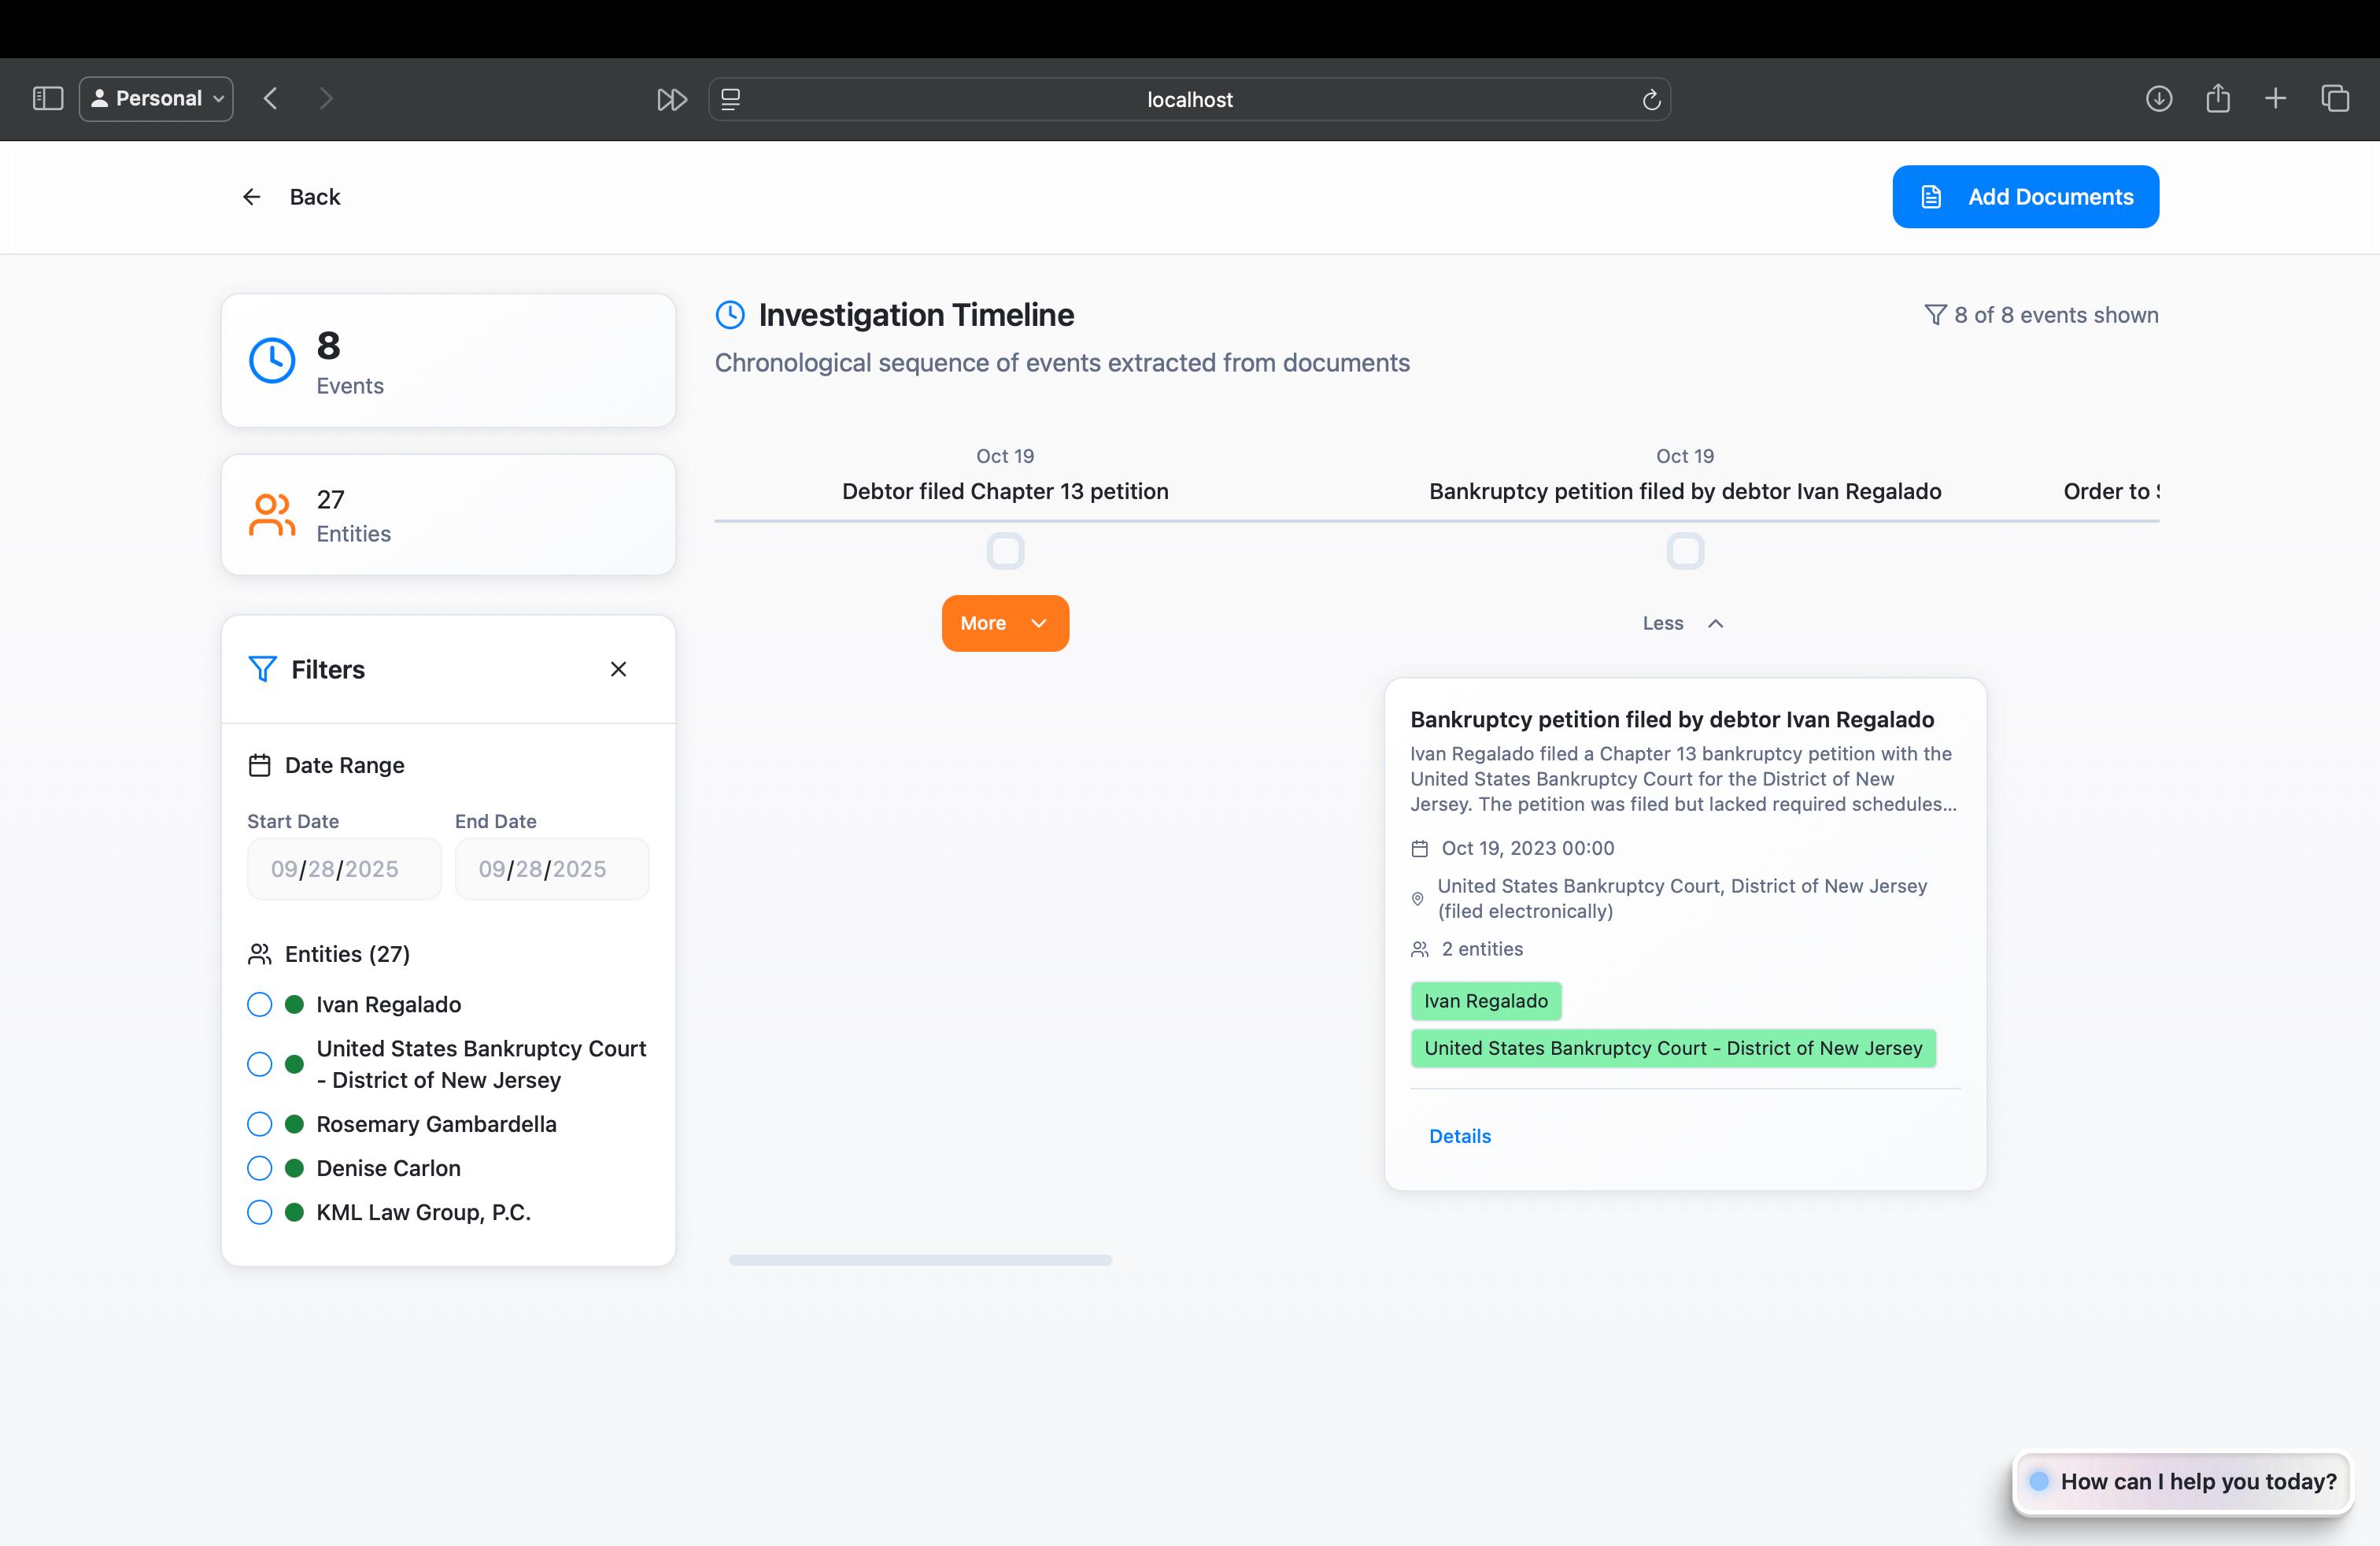
Task: Close the Filters panel with X
Action: [618, 669]
